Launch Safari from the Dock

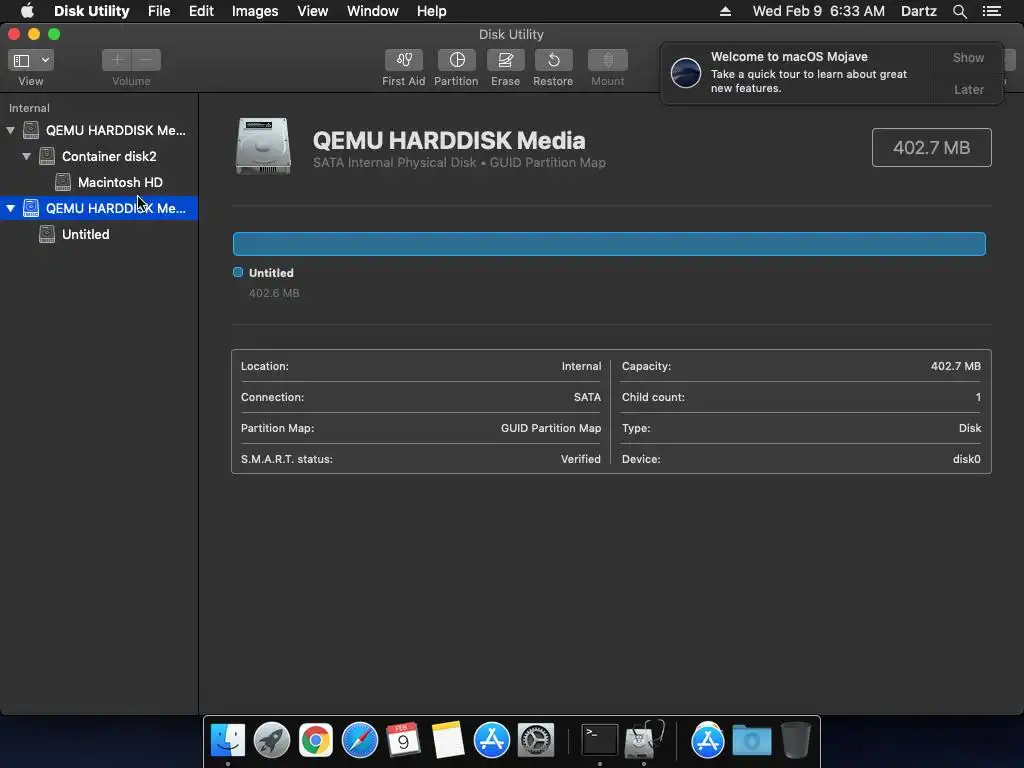pos(360,741)
